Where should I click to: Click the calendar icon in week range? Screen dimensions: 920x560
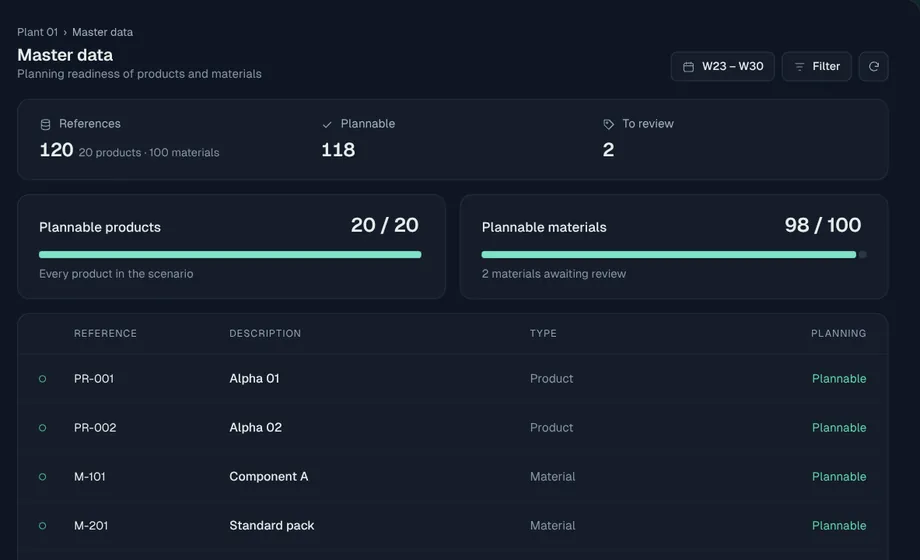click(x=688, y=67)
